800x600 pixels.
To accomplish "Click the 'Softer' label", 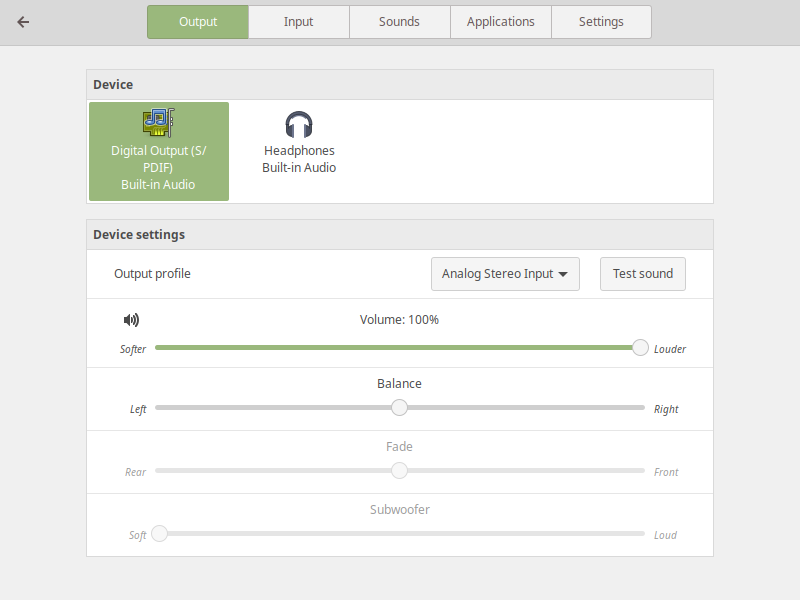I will pyautogui.click(x=133, y=349).
